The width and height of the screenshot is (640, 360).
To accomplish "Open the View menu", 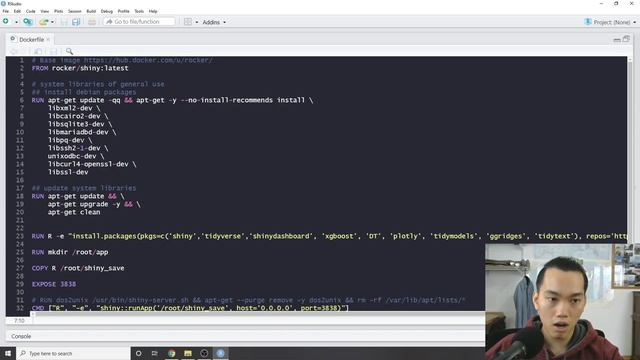I will coord(44,11).
